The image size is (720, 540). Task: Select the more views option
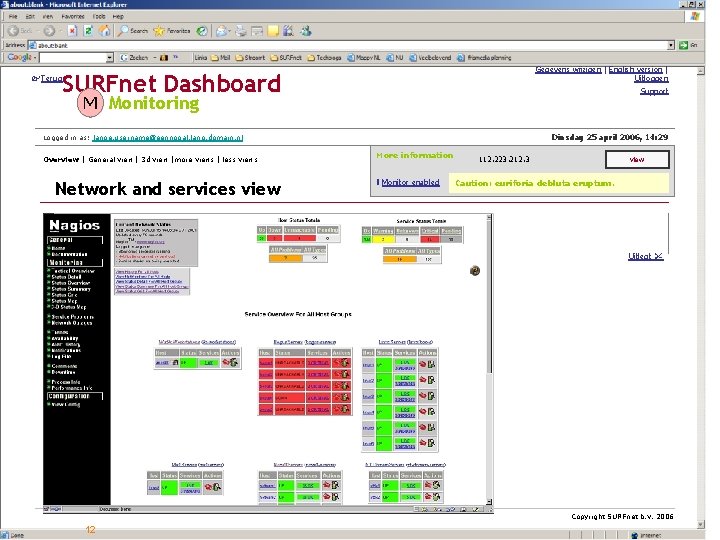click(x=194, y=160)
